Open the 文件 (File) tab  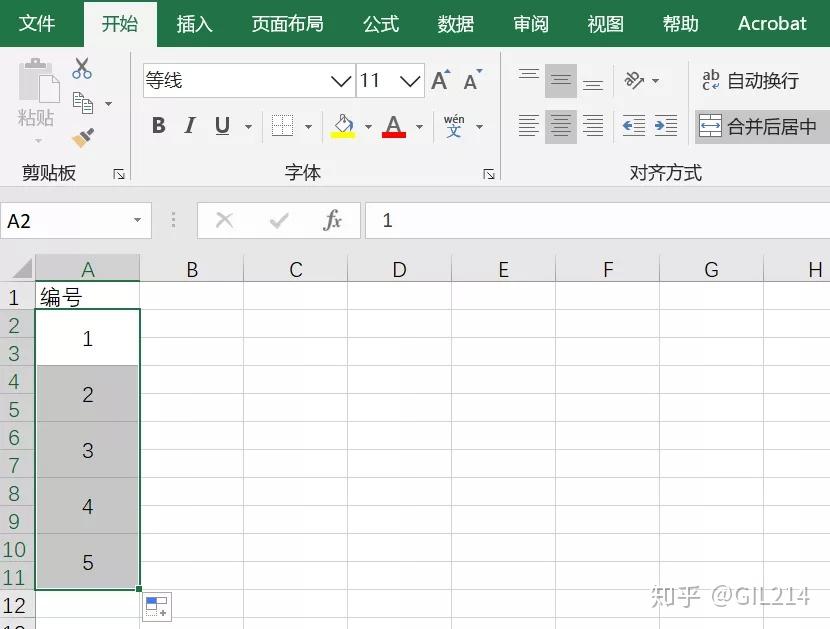point(37,23)
